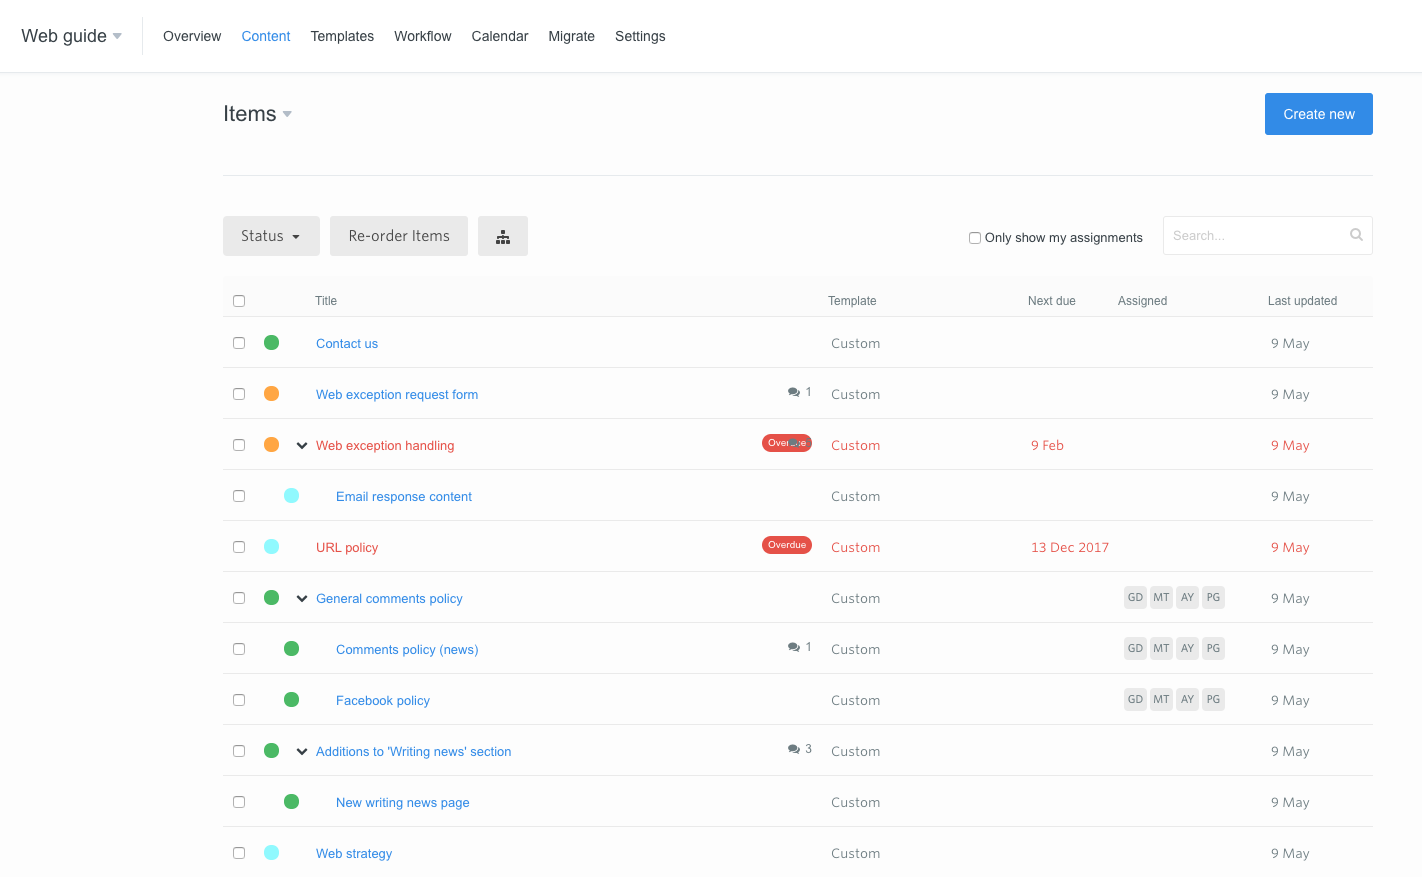The height and width of the screenshot is (877, 1422).
Task: Open the Status filter dropdown
Action: click(271, 237)
